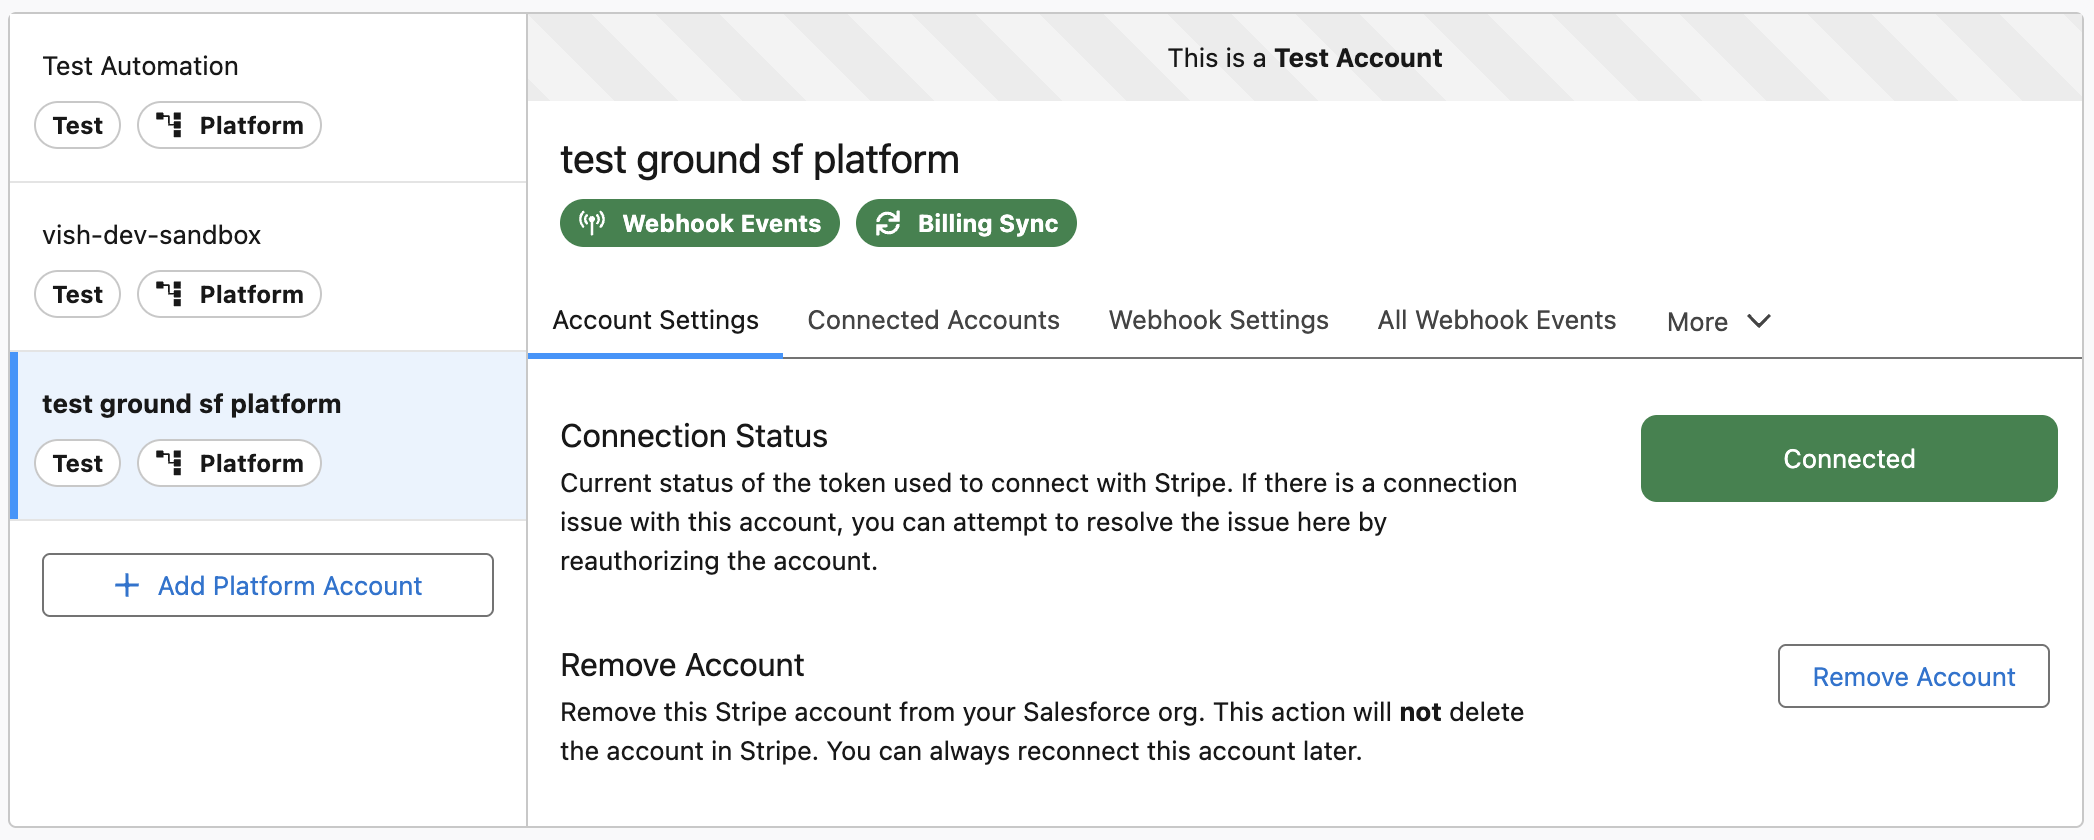Click the Billing Sync refresh icon
Image resolution: width=2094 pixels, height=840 pixels.
(x=888, y=223)
